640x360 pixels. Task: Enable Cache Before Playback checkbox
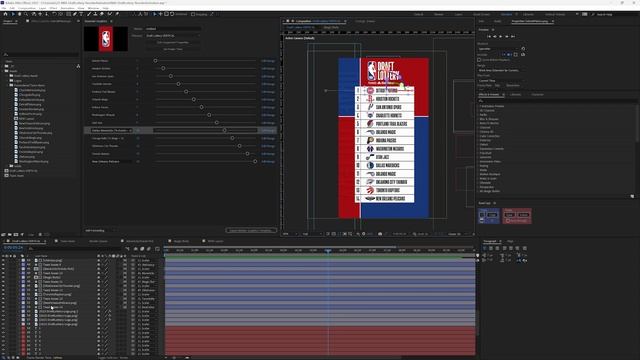click(479, 60)
